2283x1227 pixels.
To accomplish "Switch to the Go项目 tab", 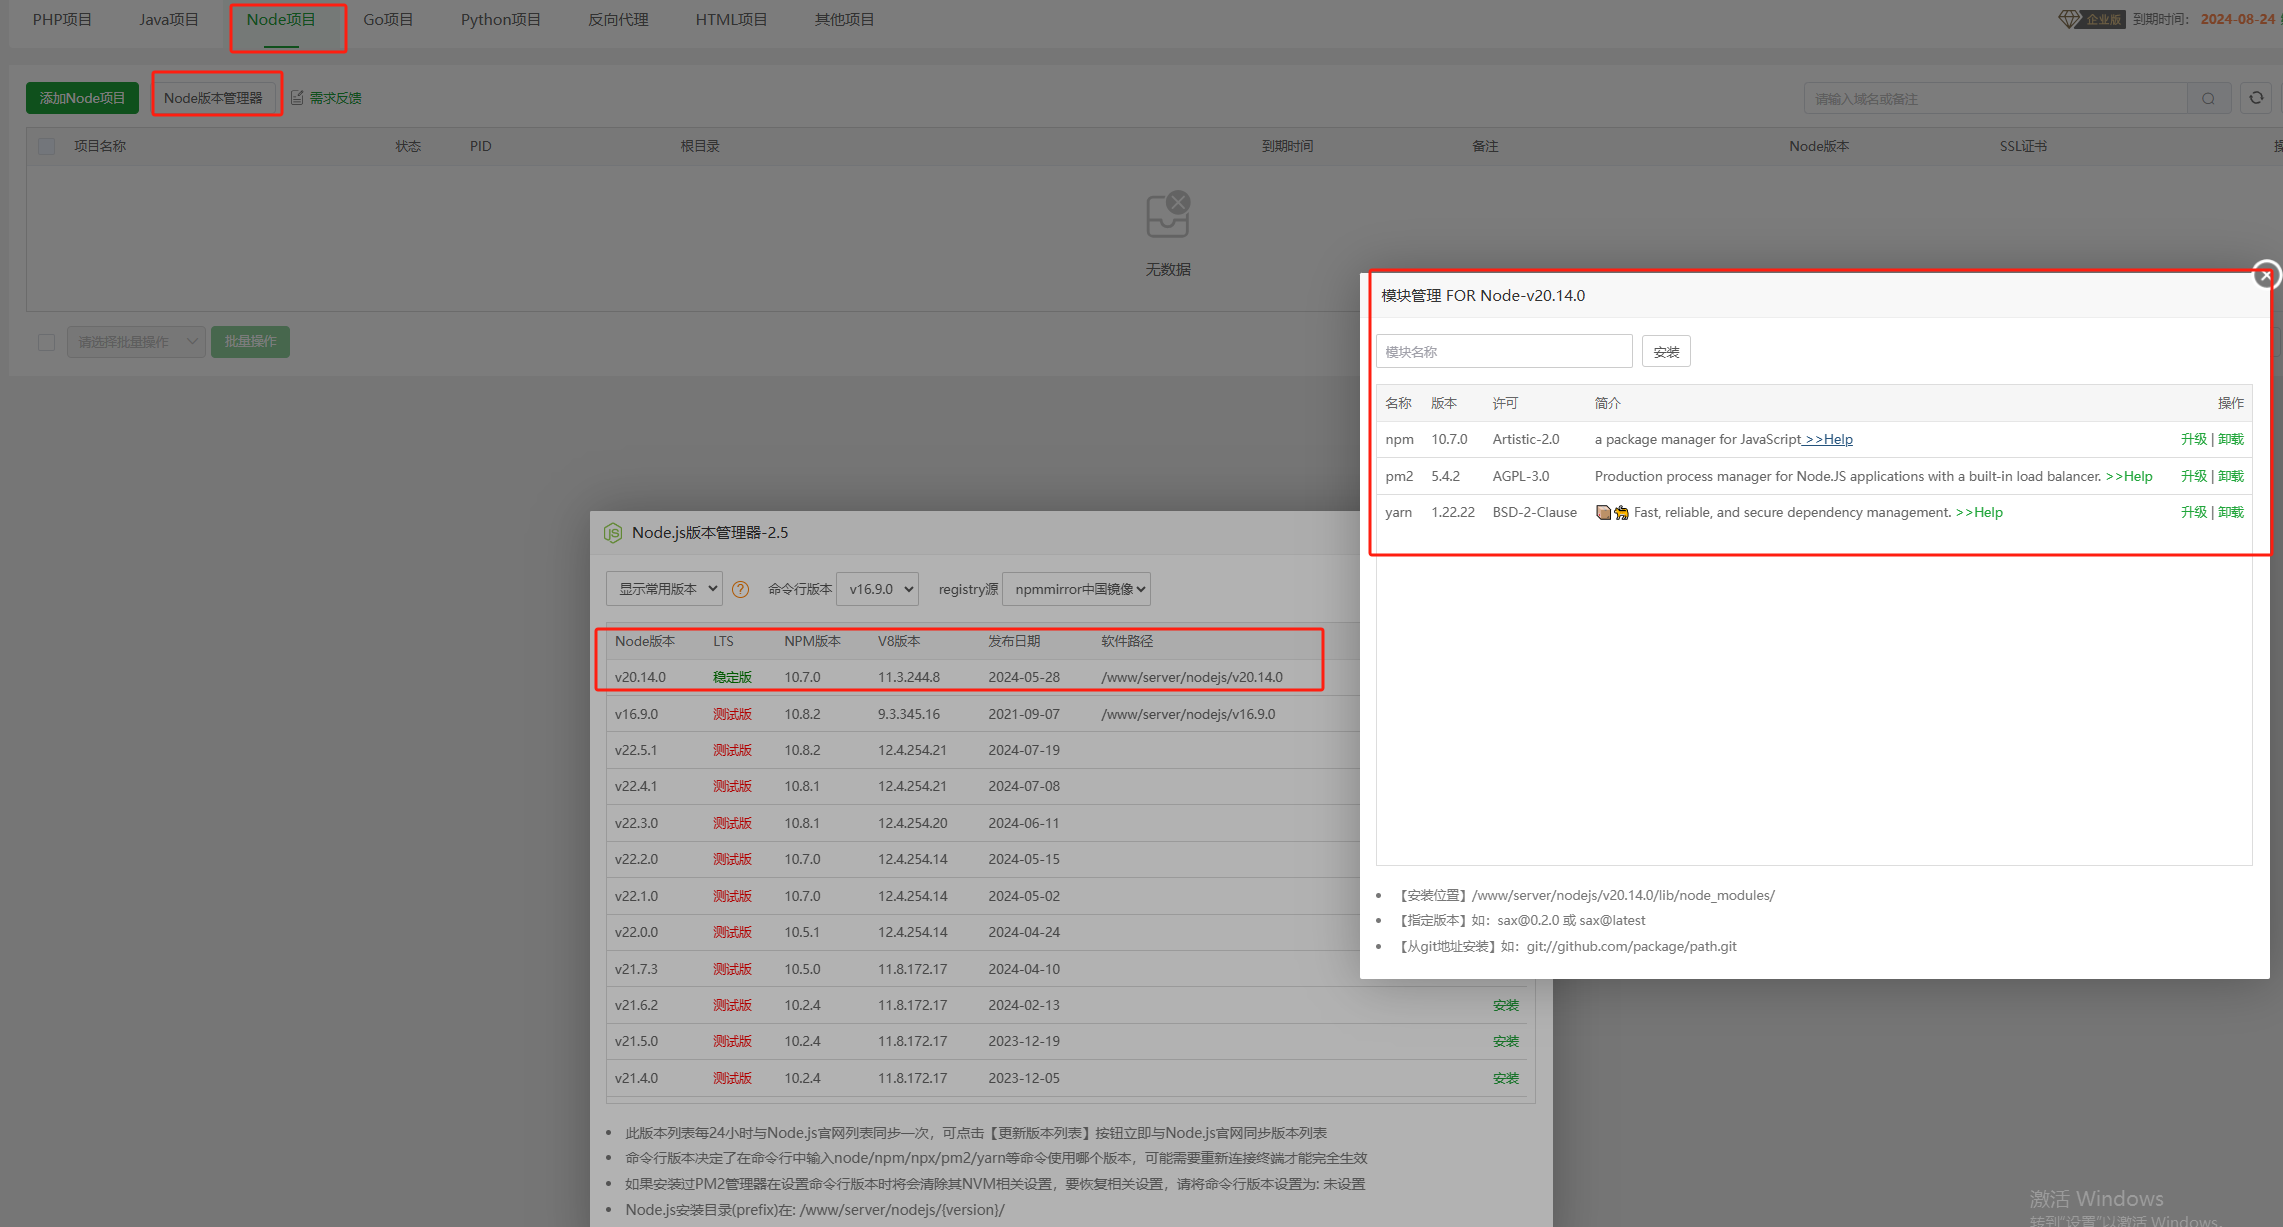I will click(x=388, y=20).
